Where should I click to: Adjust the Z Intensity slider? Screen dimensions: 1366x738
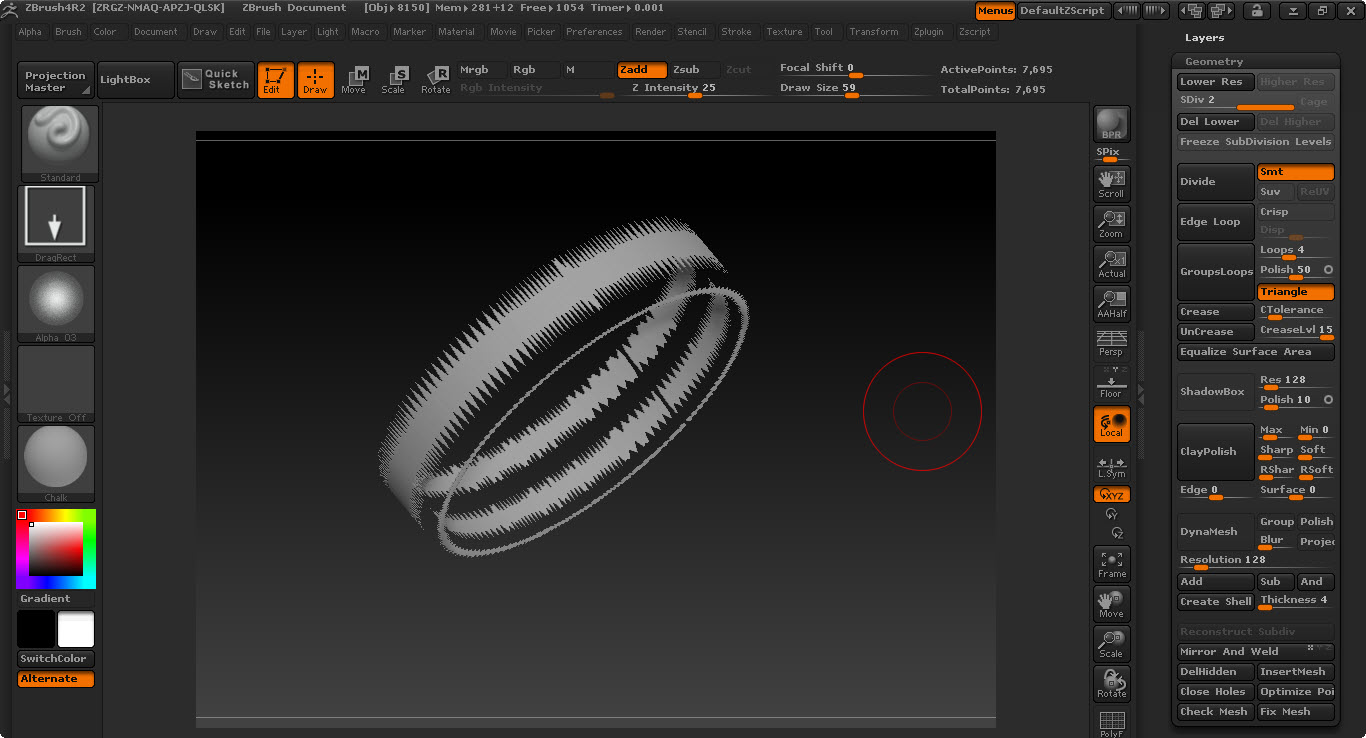coord(694,95)
